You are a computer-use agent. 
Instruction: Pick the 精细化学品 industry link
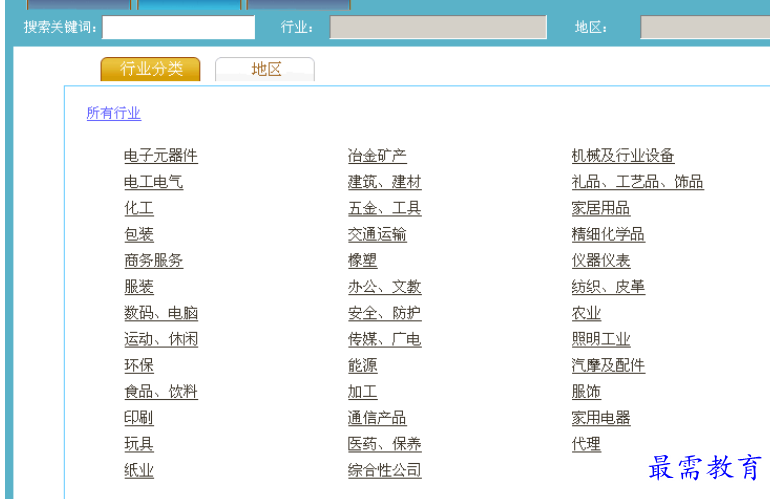(x=608, y=234)
